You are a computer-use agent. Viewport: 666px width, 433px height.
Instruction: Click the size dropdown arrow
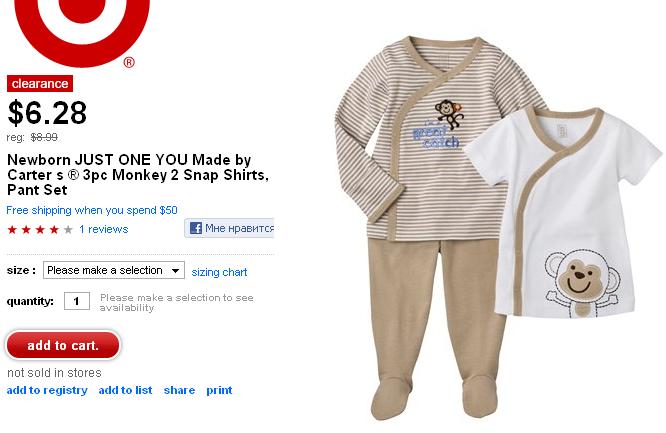pos(175,270)
